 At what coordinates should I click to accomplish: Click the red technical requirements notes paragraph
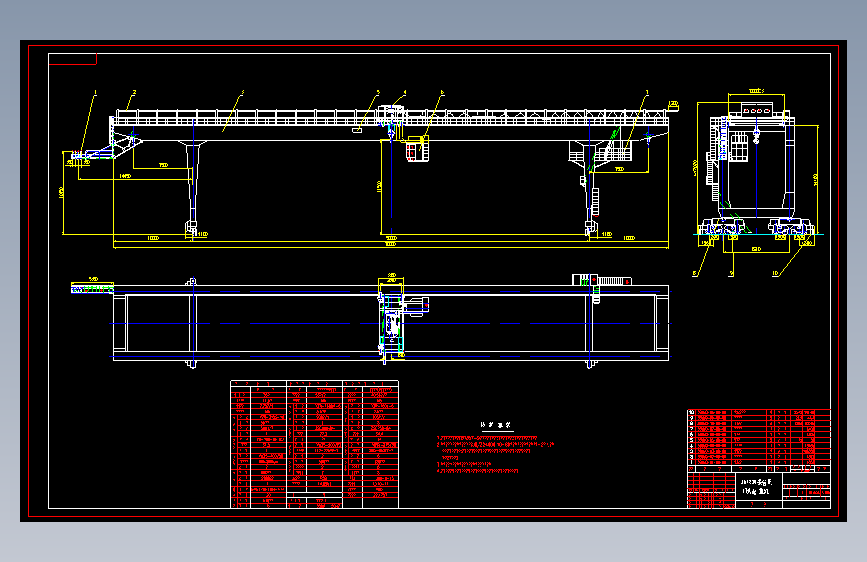tap(495, 455)
